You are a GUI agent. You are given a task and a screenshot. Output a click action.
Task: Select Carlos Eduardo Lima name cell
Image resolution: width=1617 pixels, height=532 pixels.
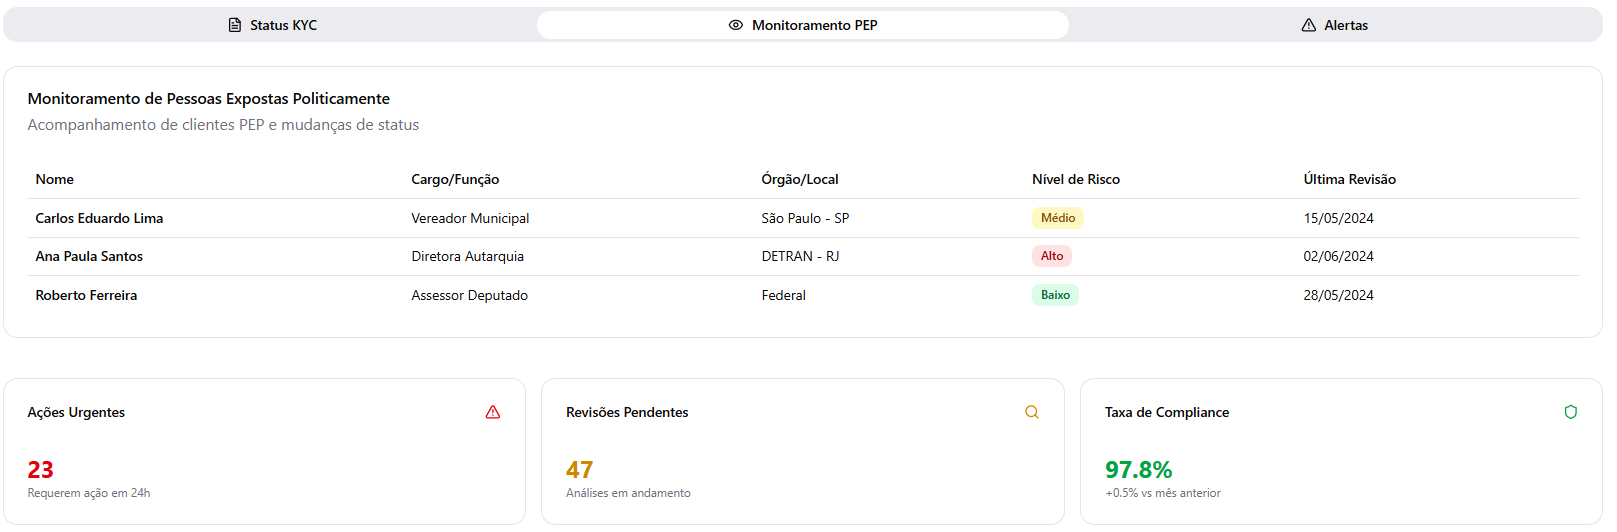pyautogui.click(x=99, y=218)
